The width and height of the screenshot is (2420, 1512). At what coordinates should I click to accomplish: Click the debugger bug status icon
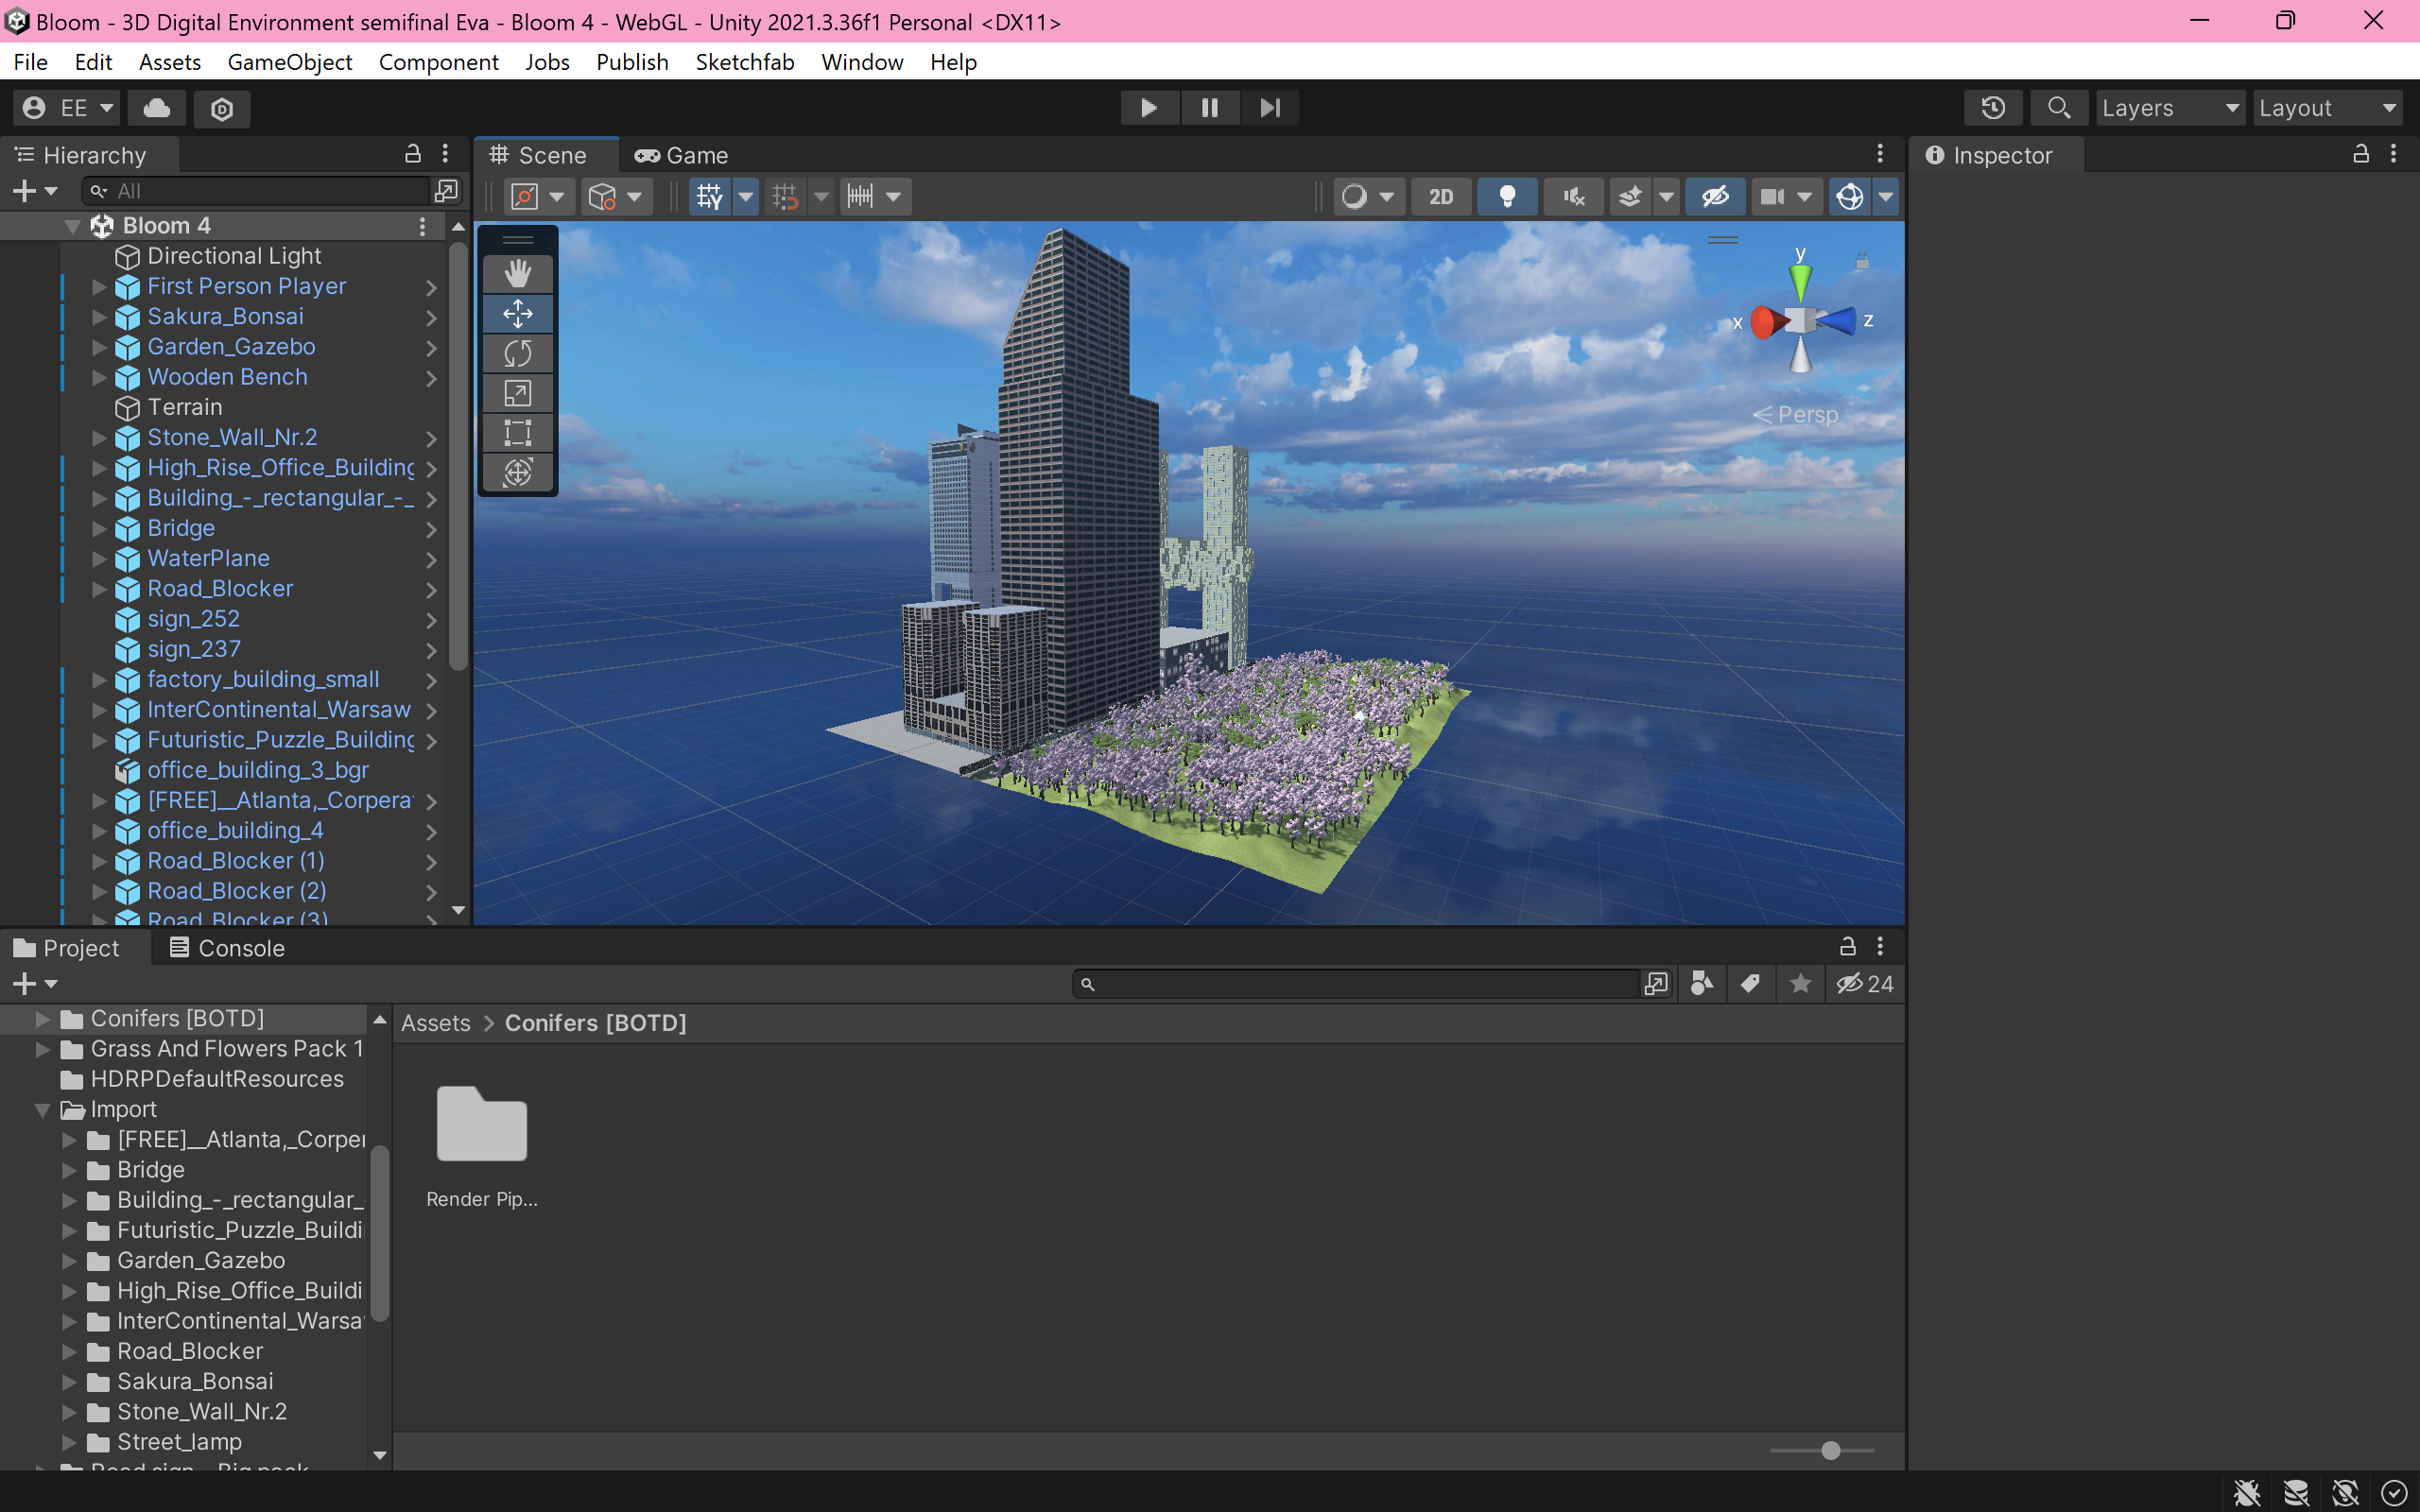click(2247, 1493)
